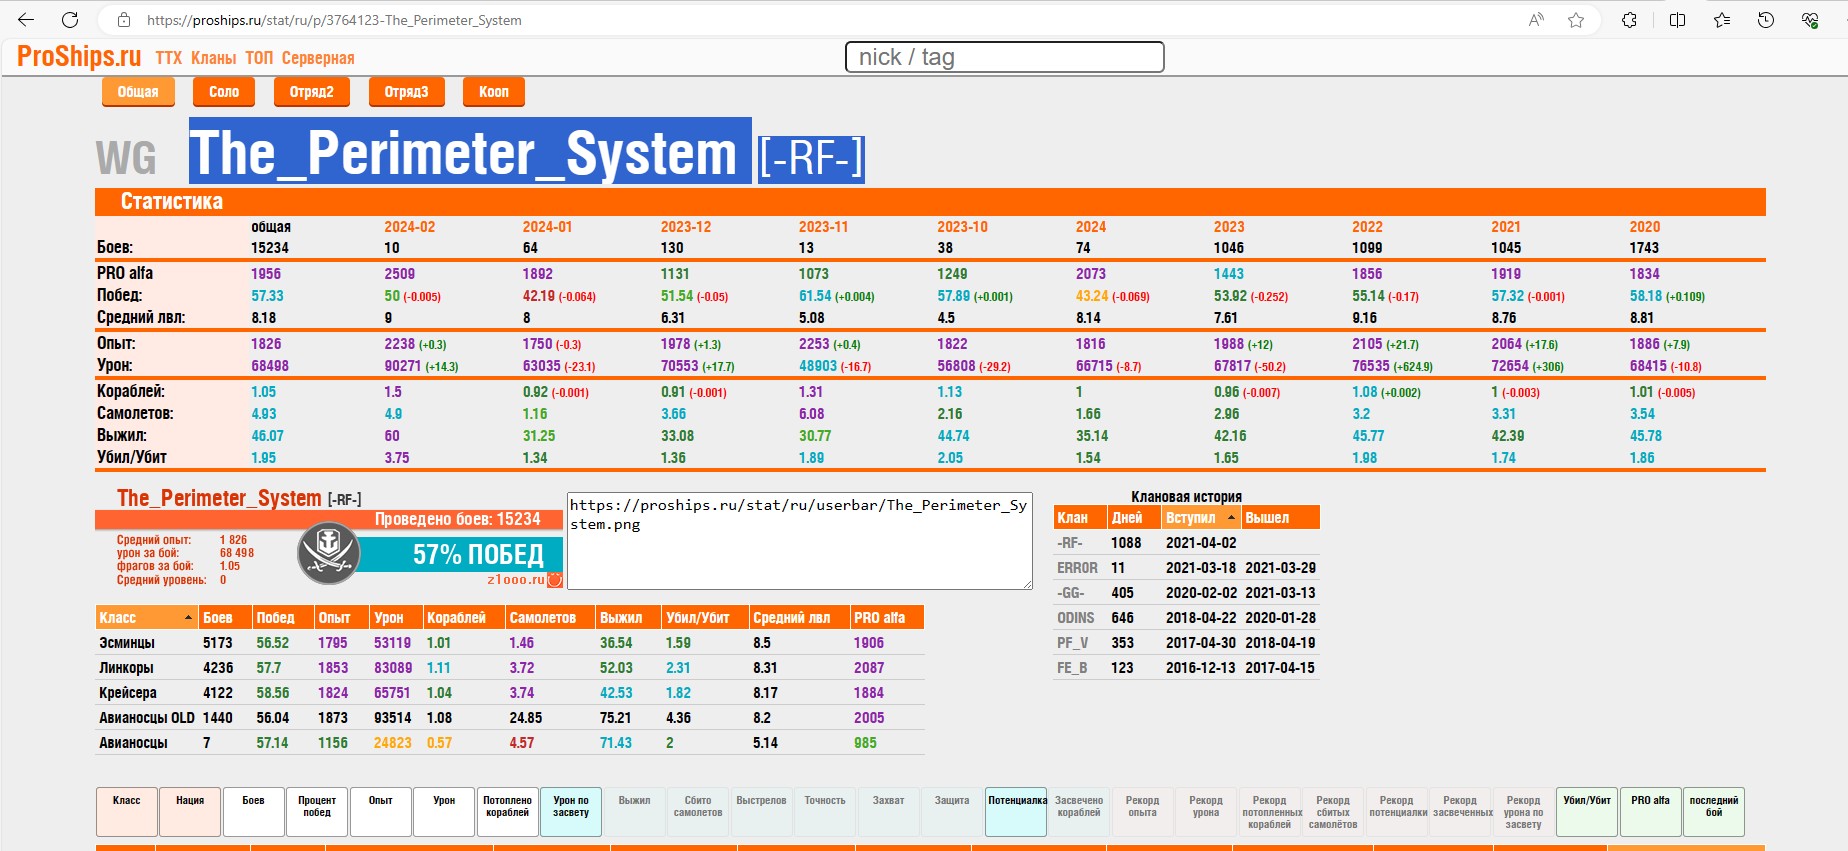Open the Favorites list icon
The width and height of the screenshot is (1848, 851).
point(1722,19)
